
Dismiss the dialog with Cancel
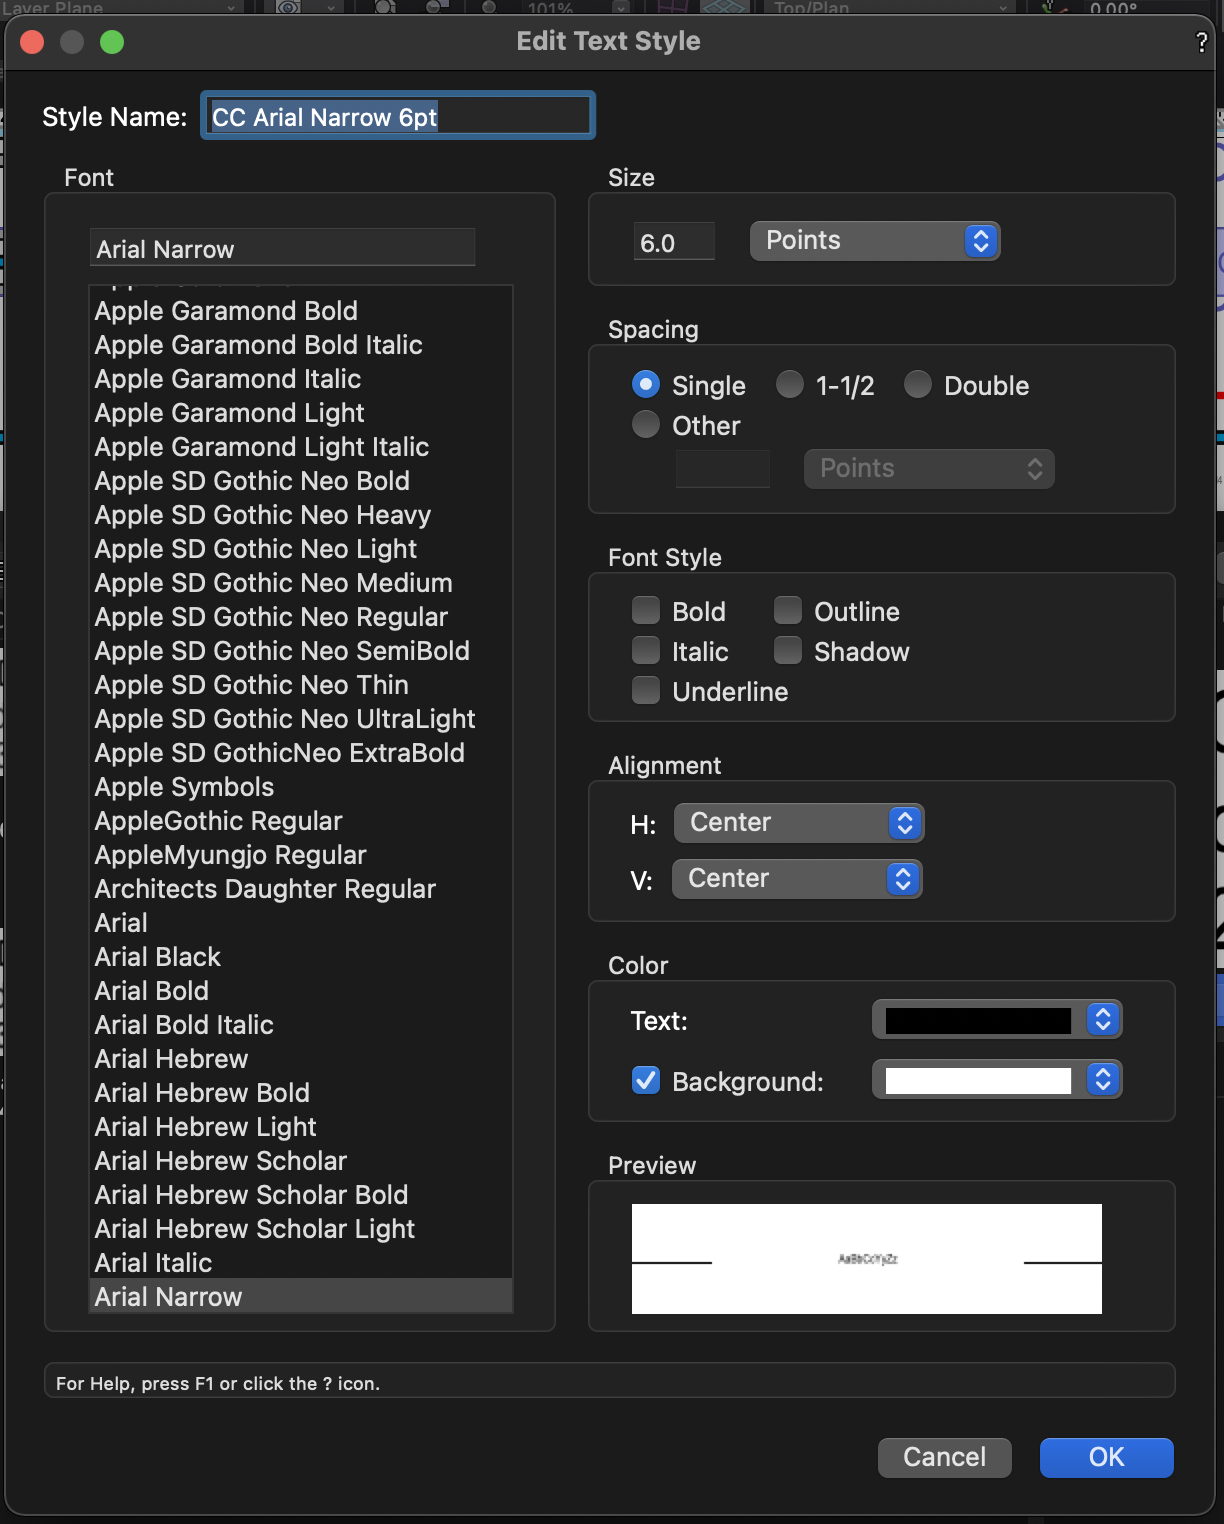943,1457
